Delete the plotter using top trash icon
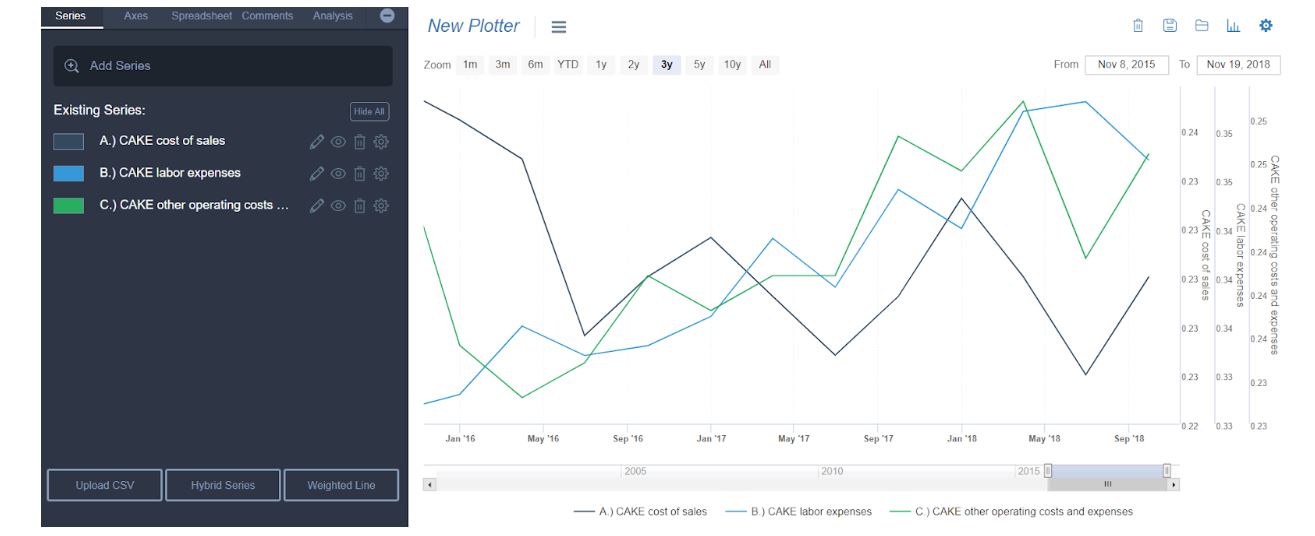This screenshot has width=1315, height=536. (1138, 26)
